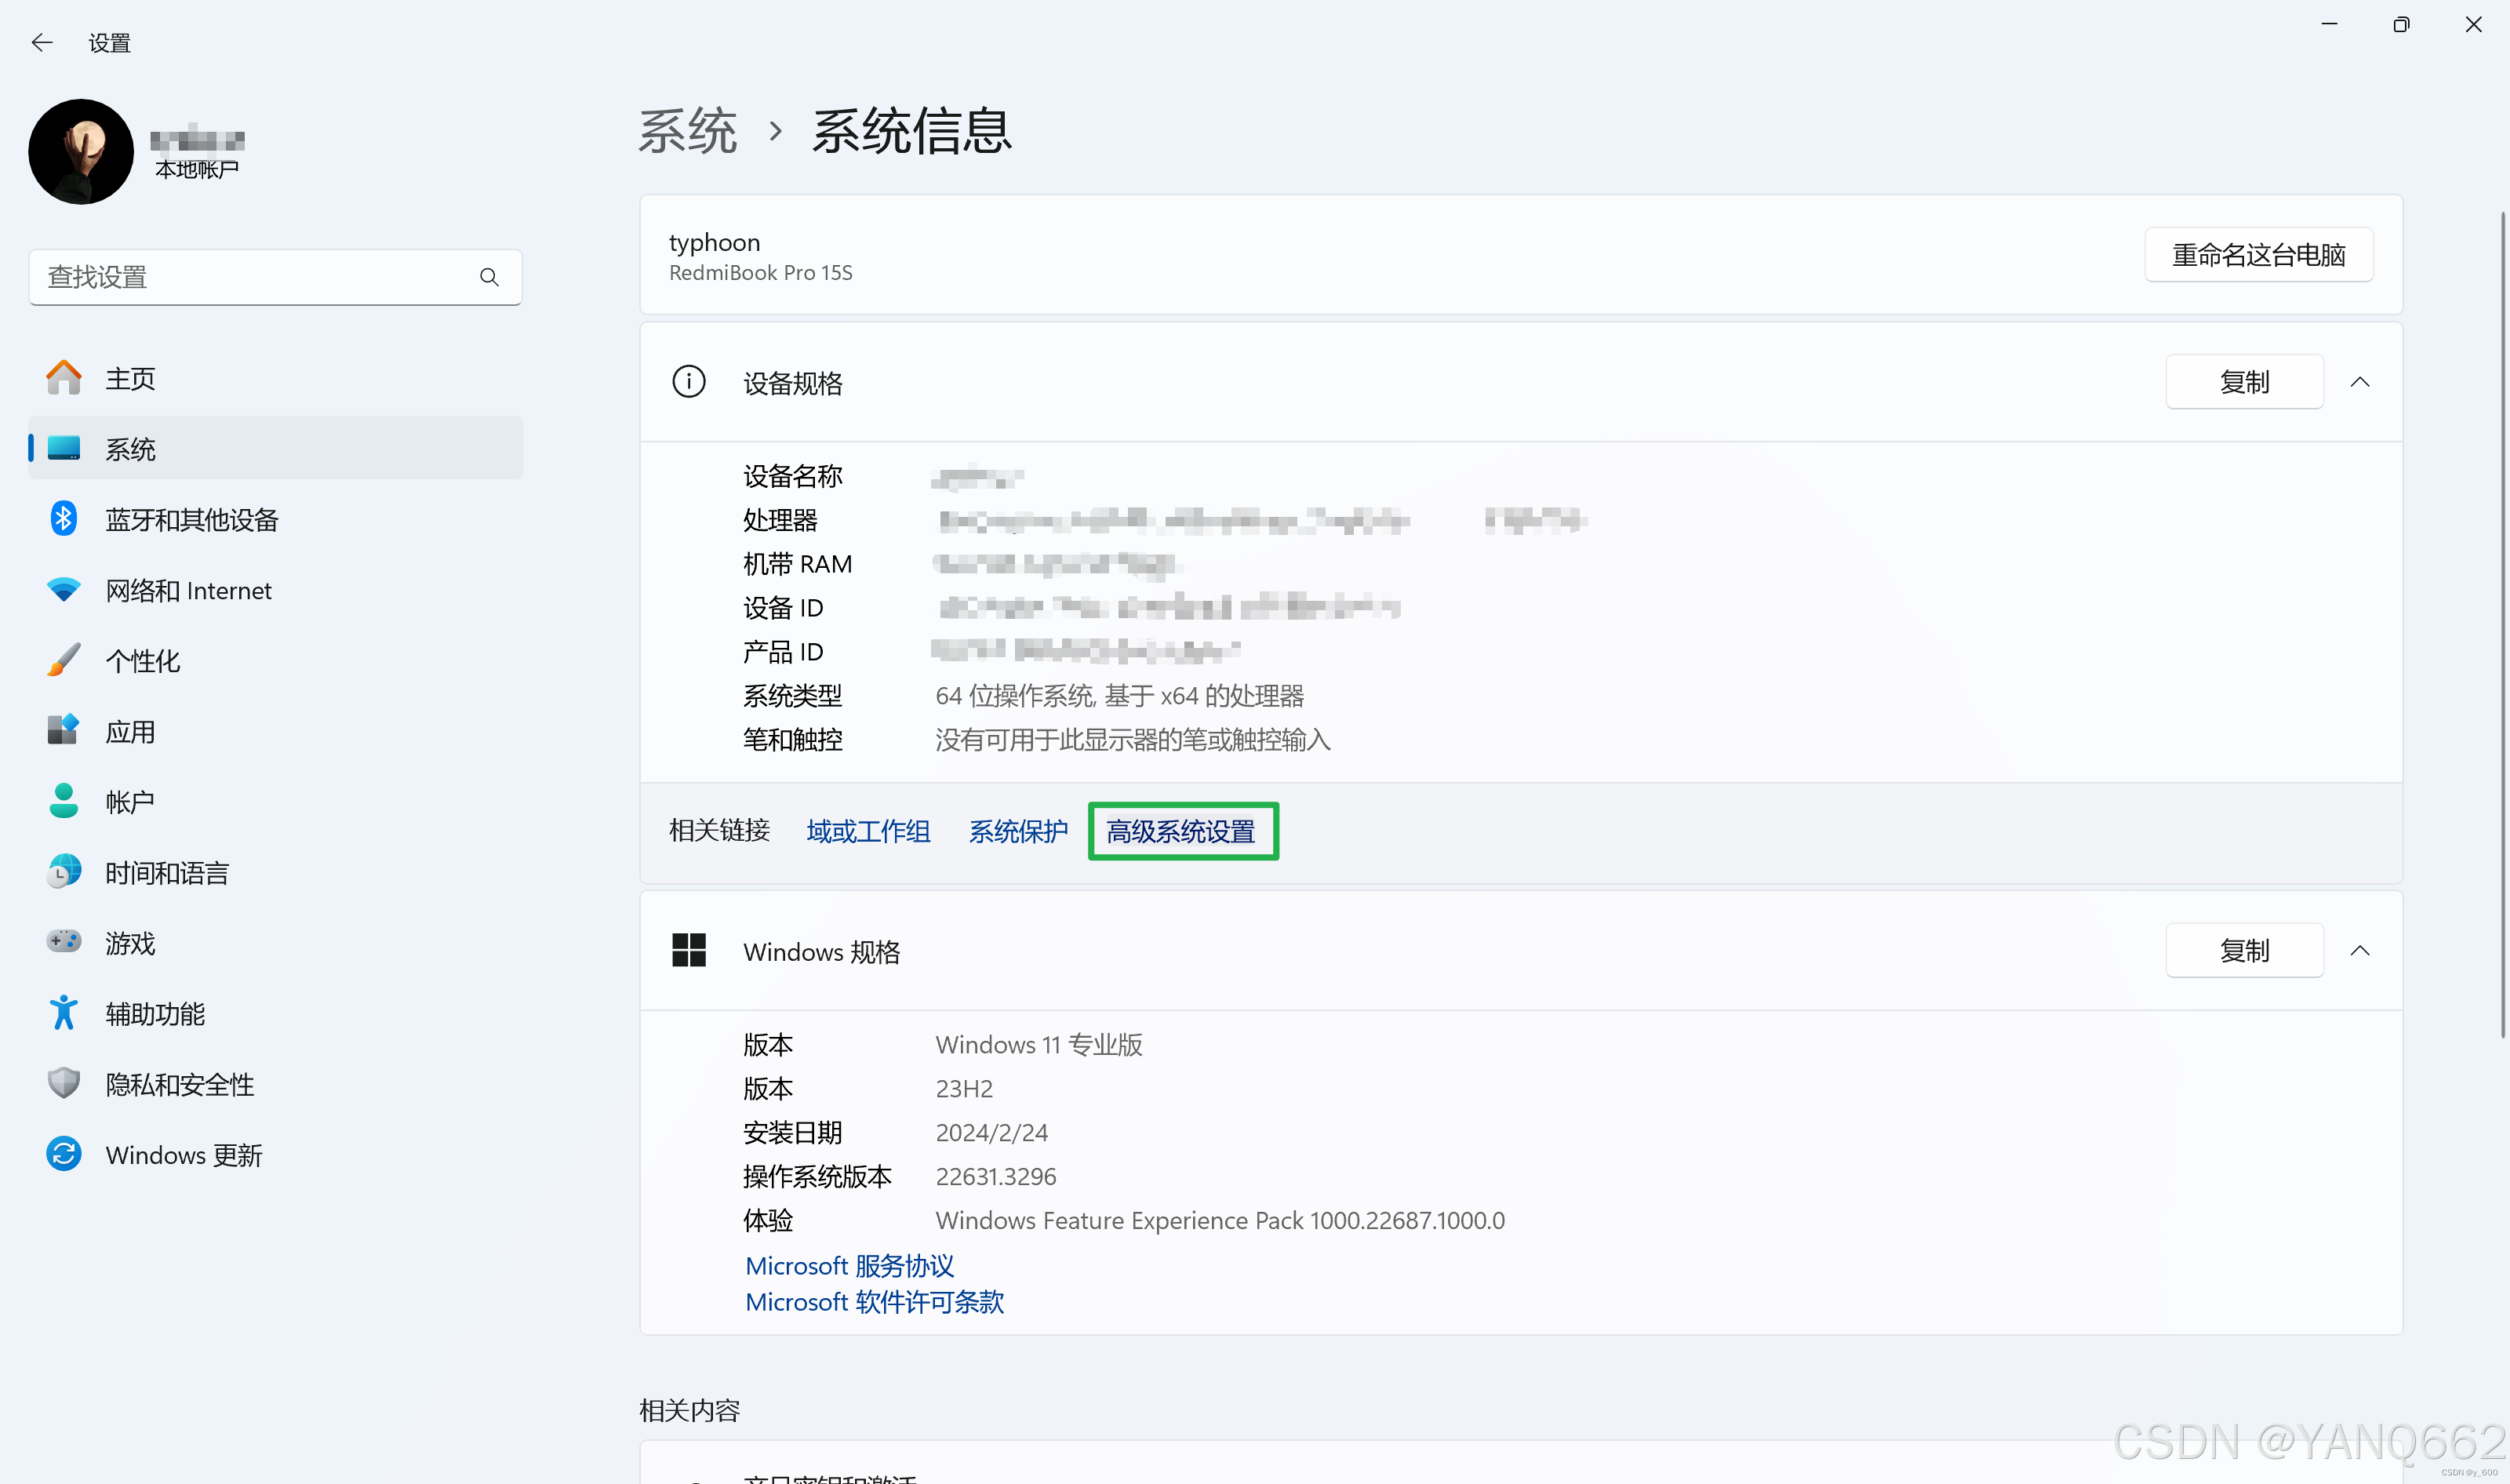
Task: Open the Accounts (帐户) menu item
Action: (x=130, y=801)
